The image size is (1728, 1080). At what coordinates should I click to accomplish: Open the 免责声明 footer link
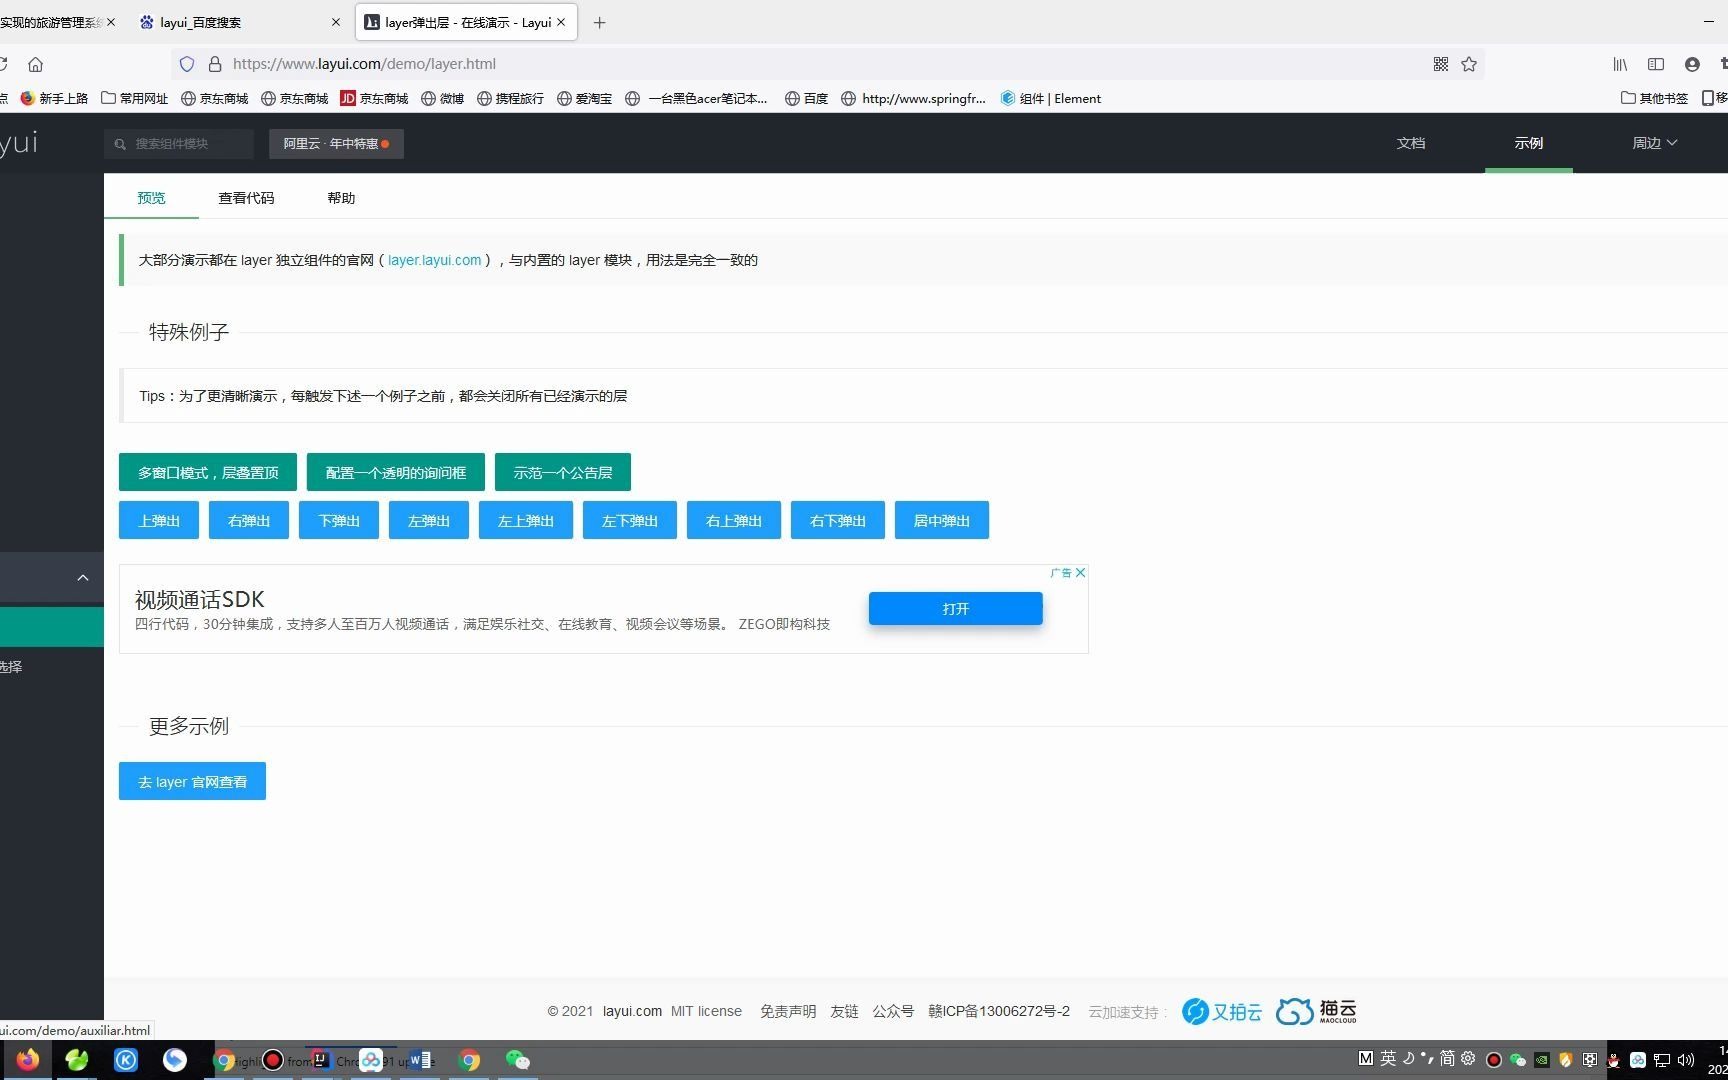[788, 1011]
